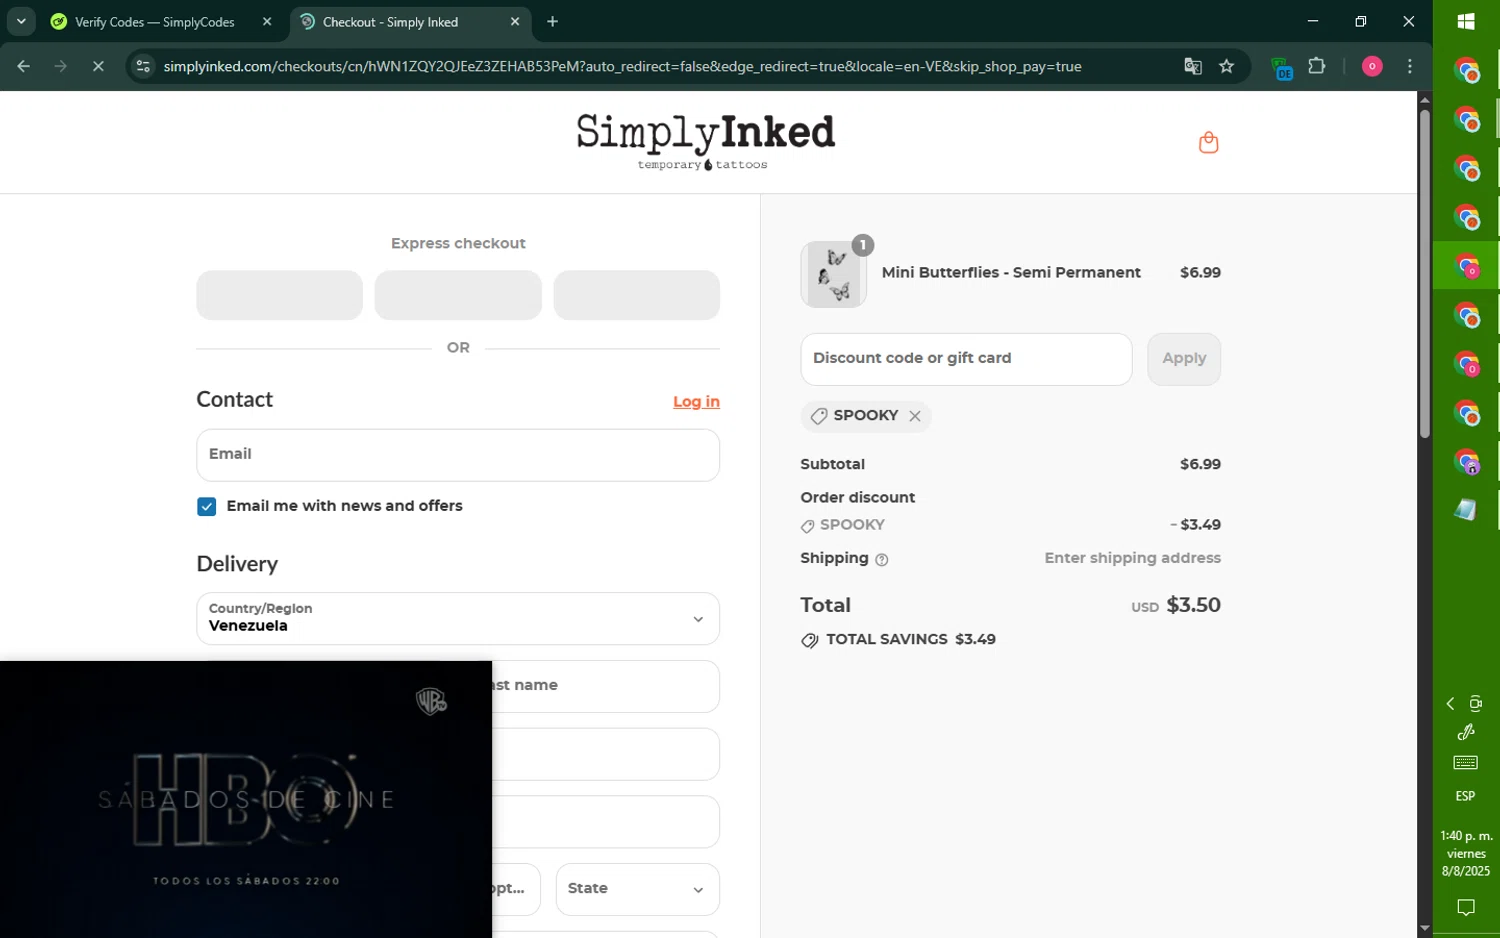This screenshot has width=1500, height=938.
Task: Remove the SPOOKY discount code tag
Action: pos(914,416)
